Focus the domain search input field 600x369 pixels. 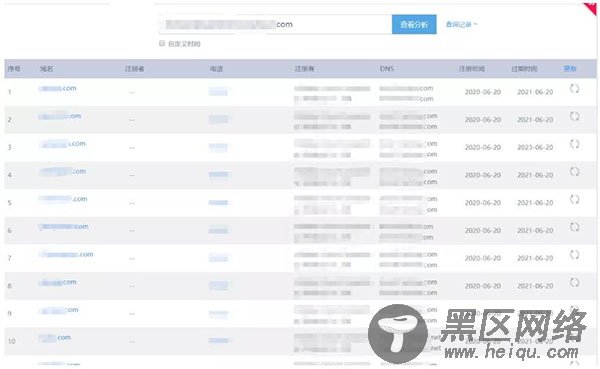[x=276, y=24]
